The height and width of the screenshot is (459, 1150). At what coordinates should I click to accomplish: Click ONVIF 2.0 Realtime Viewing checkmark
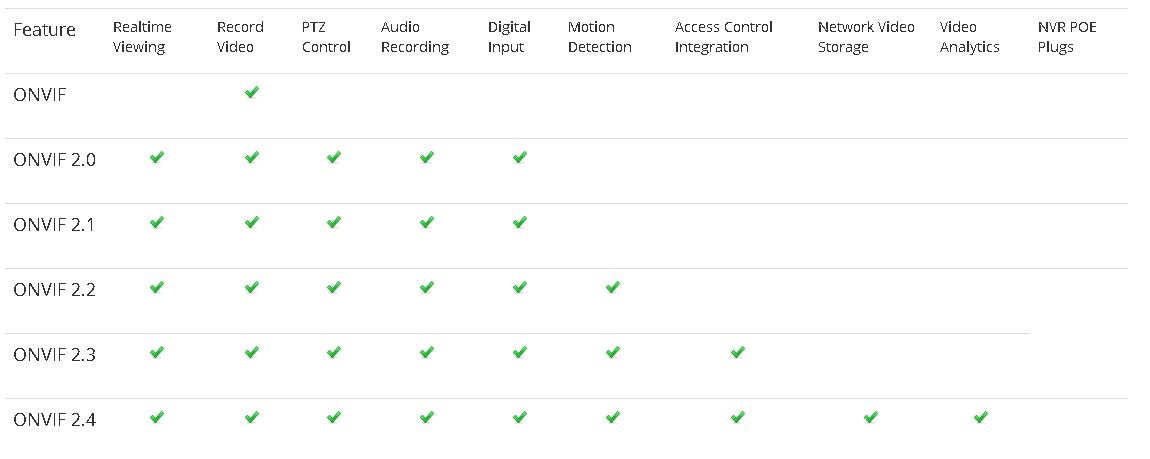click(156, 157)
